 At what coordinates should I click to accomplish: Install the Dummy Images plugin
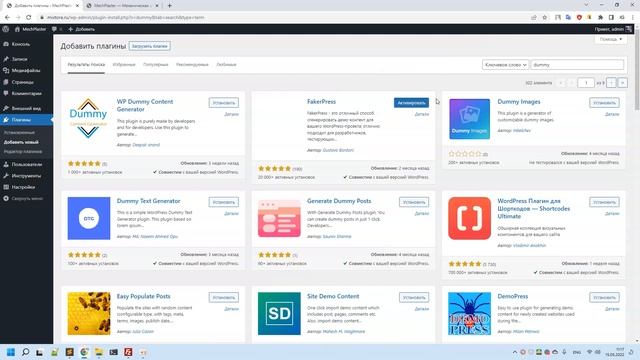[604, 103]
